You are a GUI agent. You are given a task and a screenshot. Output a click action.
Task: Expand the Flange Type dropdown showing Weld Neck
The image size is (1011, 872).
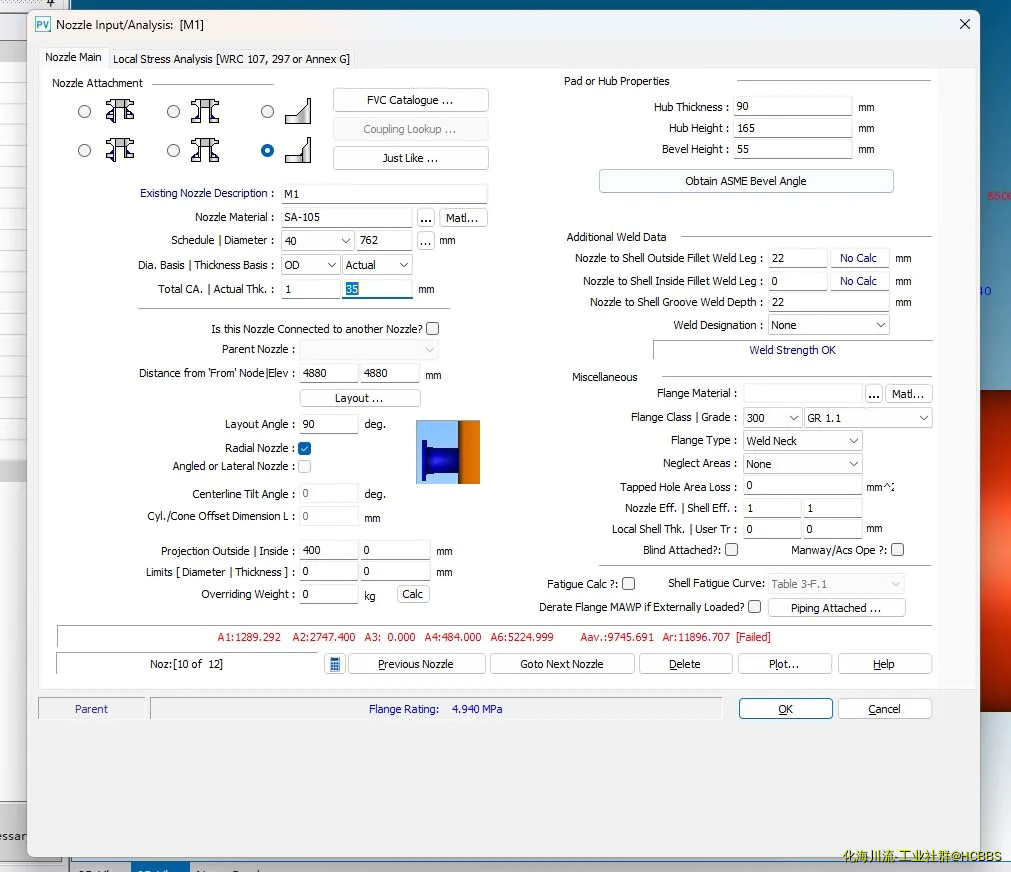point(803,441)
